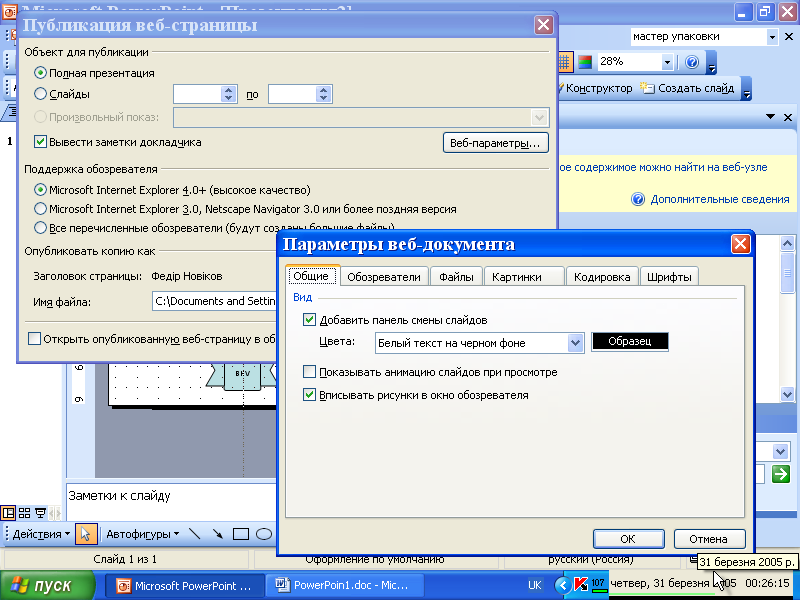Toggle Вывести заметки докладчика checkbox
800x600 pixels.
[x=40, y=142]
